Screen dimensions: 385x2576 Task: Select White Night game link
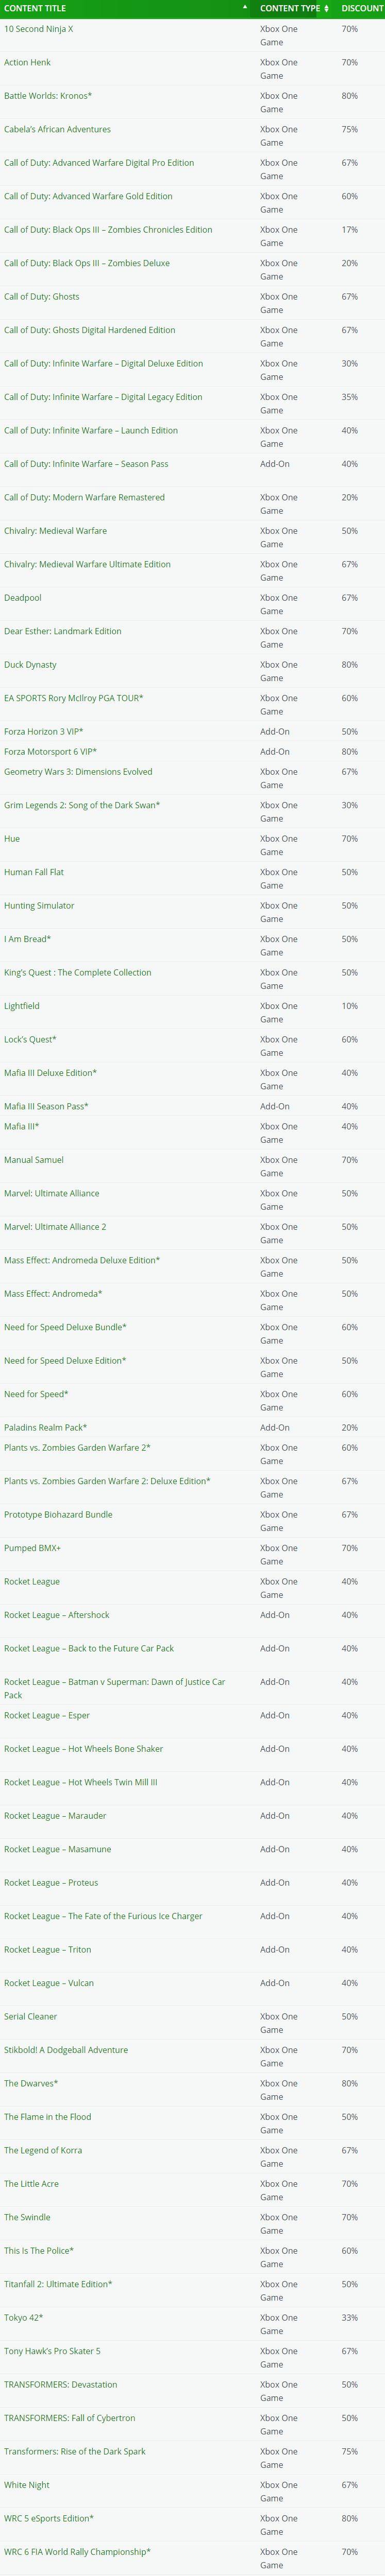(27, 2484)
